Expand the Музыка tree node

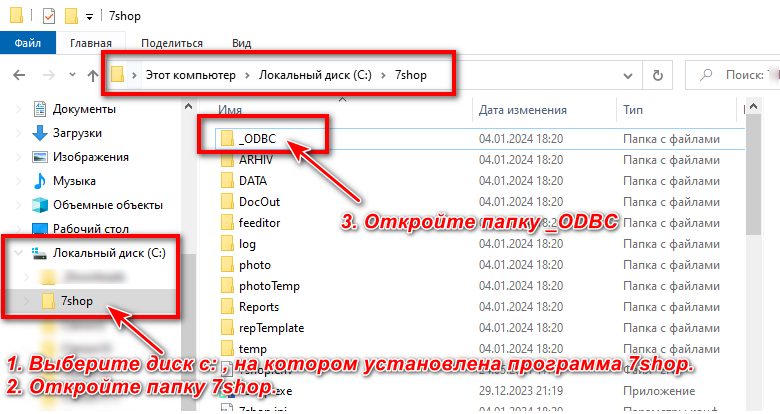[x=18, y=181]
